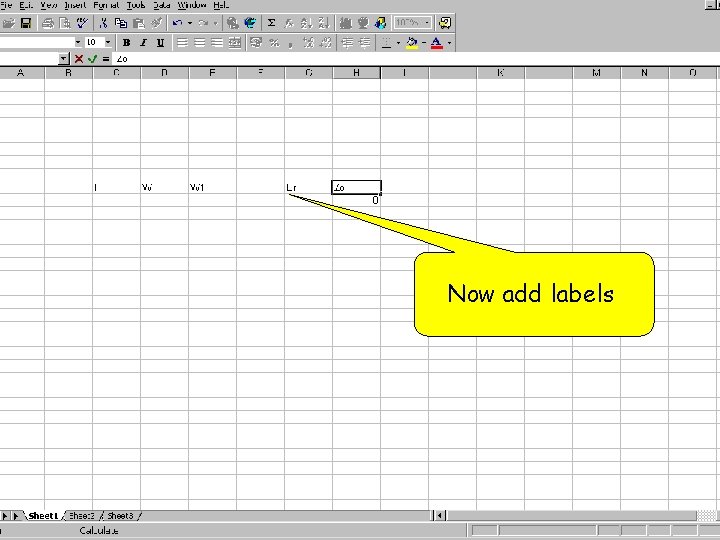This screenshot has width=720, height=540.
Task: Open the Font Color dropdown arrow
Action: coord(449,43)
